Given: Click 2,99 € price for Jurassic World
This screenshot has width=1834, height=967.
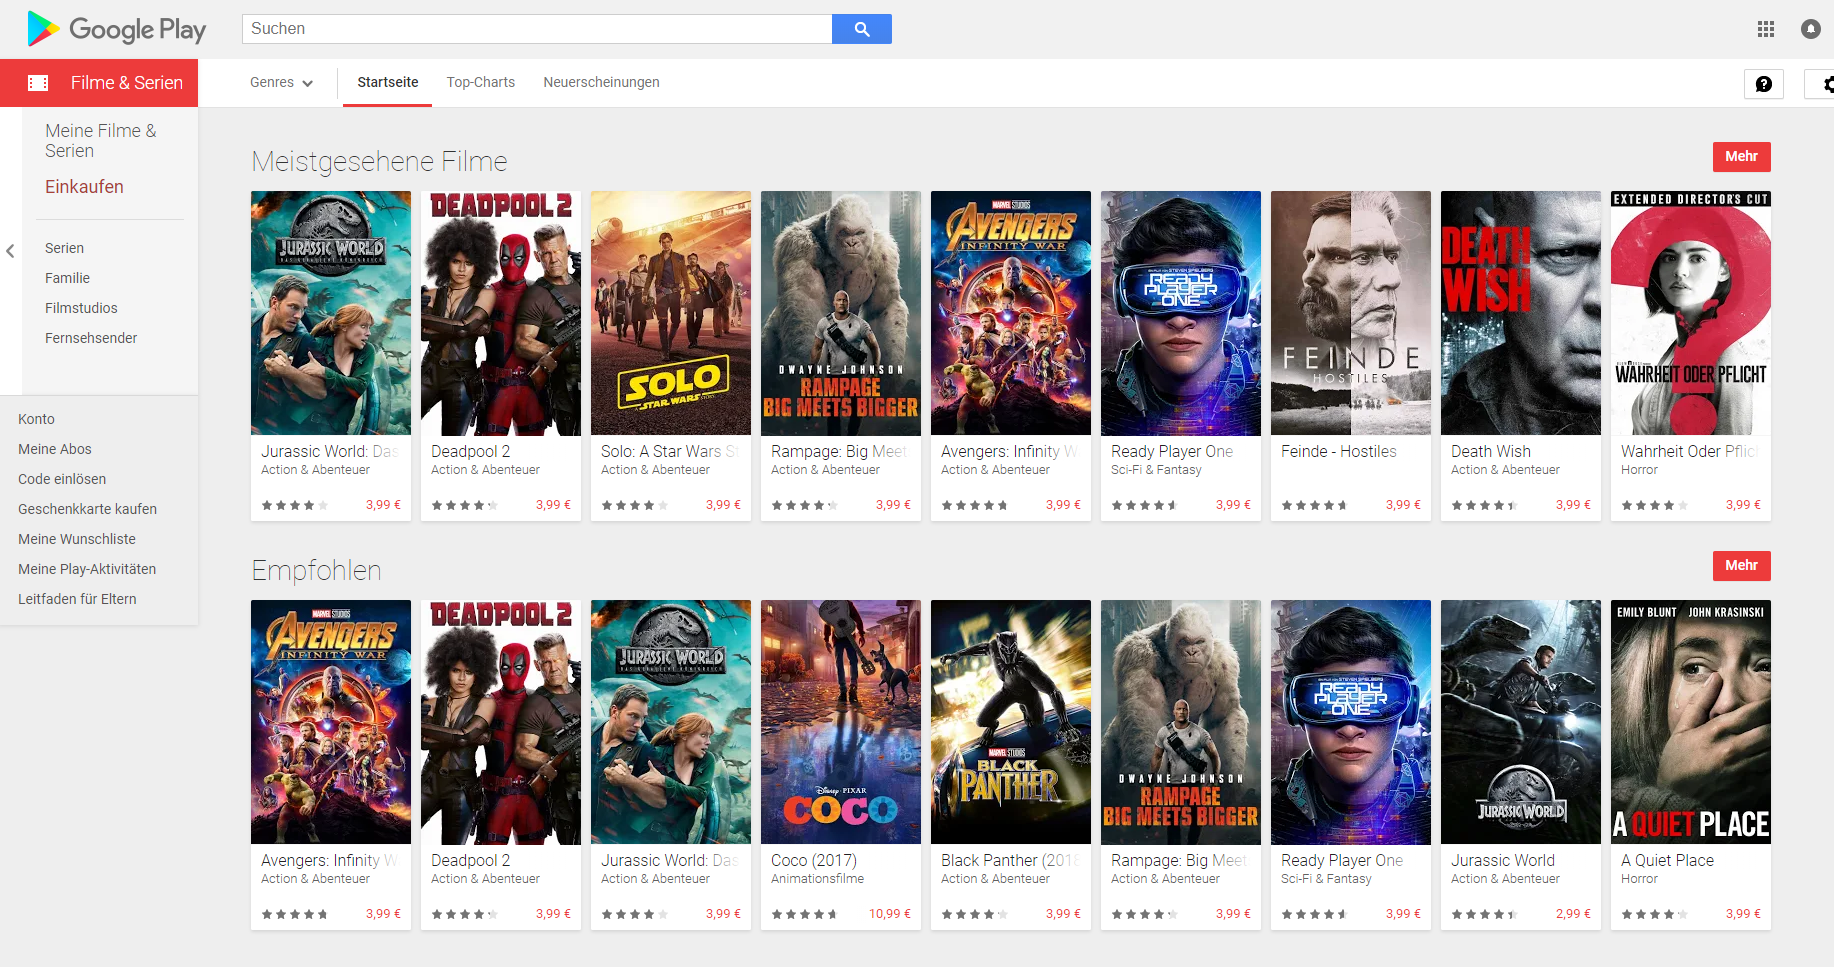Looking at the screenshot, I should click(x=1573, y=914).
